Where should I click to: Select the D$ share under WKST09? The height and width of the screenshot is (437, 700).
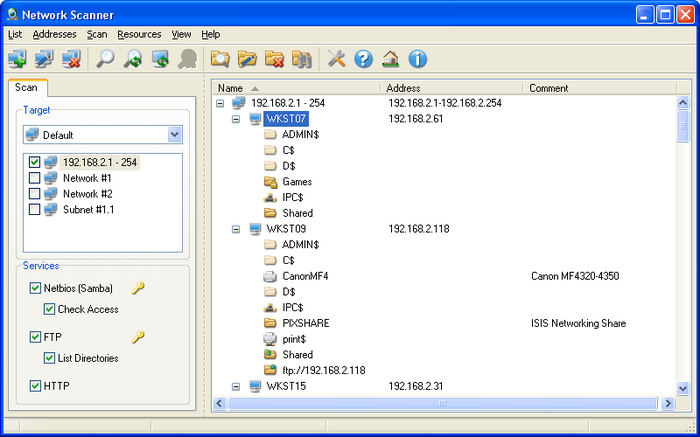pyautogui.click(x=289, y=292)
